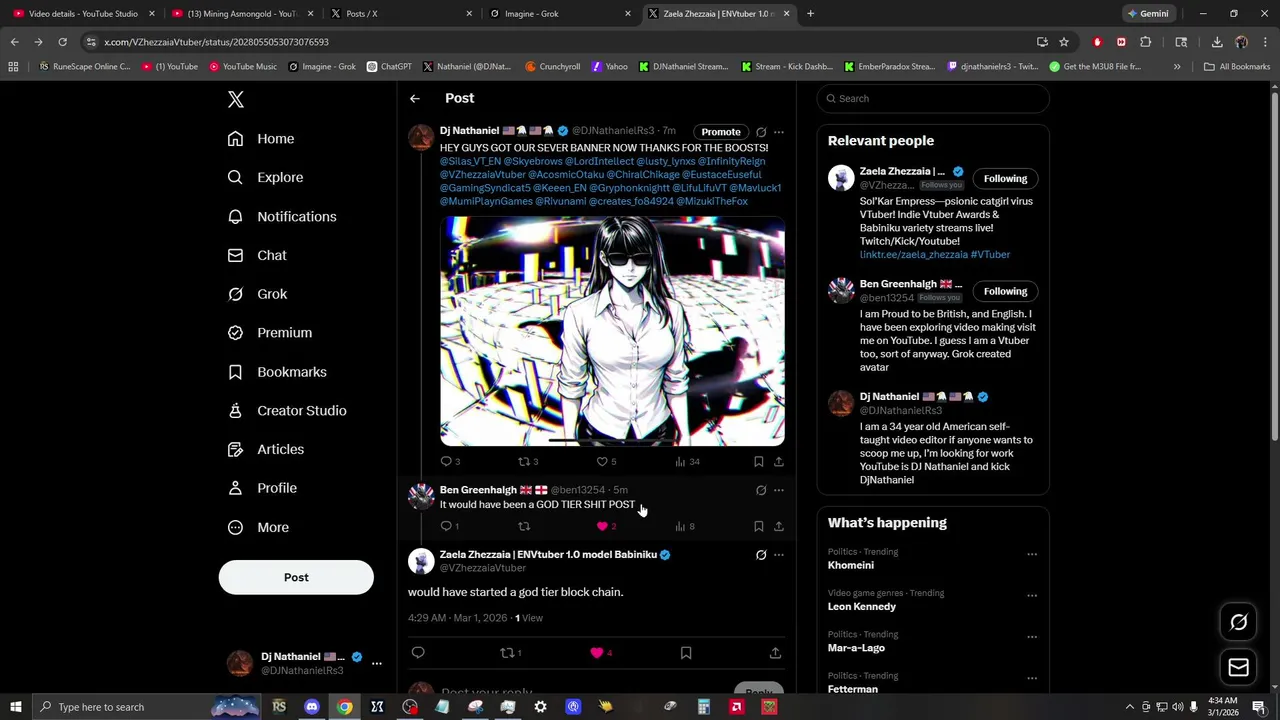Click the X logo in the sidebar
This screenshot has width=1280, height=720.
(x=236, y=99)
